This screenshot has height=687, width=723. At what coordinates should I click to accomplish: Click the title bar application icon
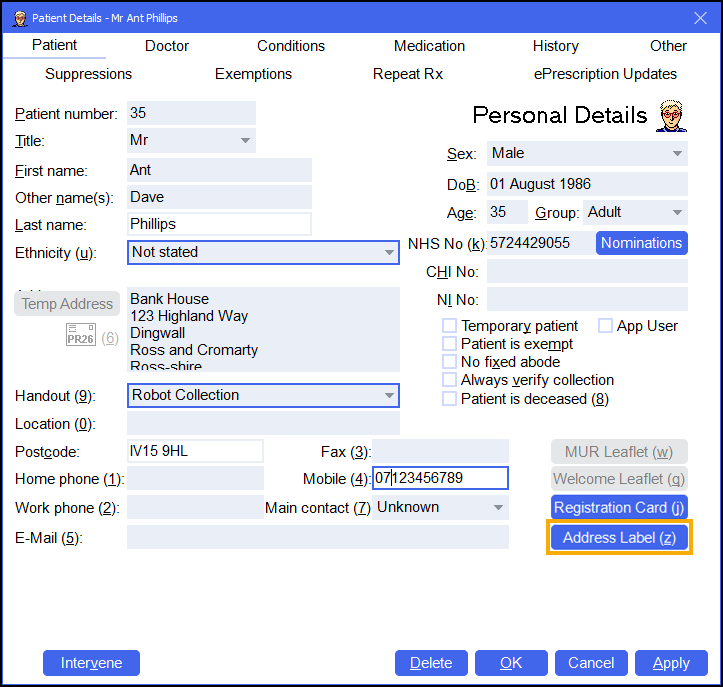pos(18,17)
